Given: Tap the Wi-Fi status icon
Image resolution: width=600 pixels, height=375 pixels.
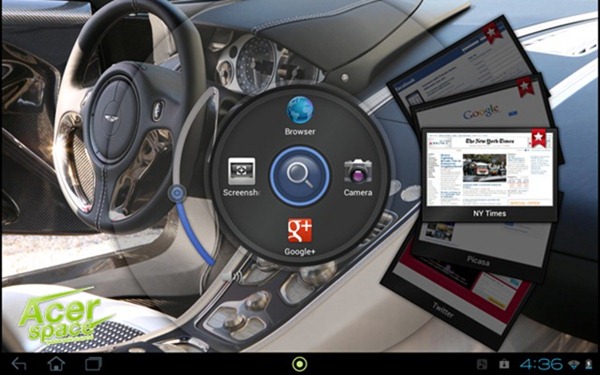Looking at the screenshot, I should click(x=574, y=364).
